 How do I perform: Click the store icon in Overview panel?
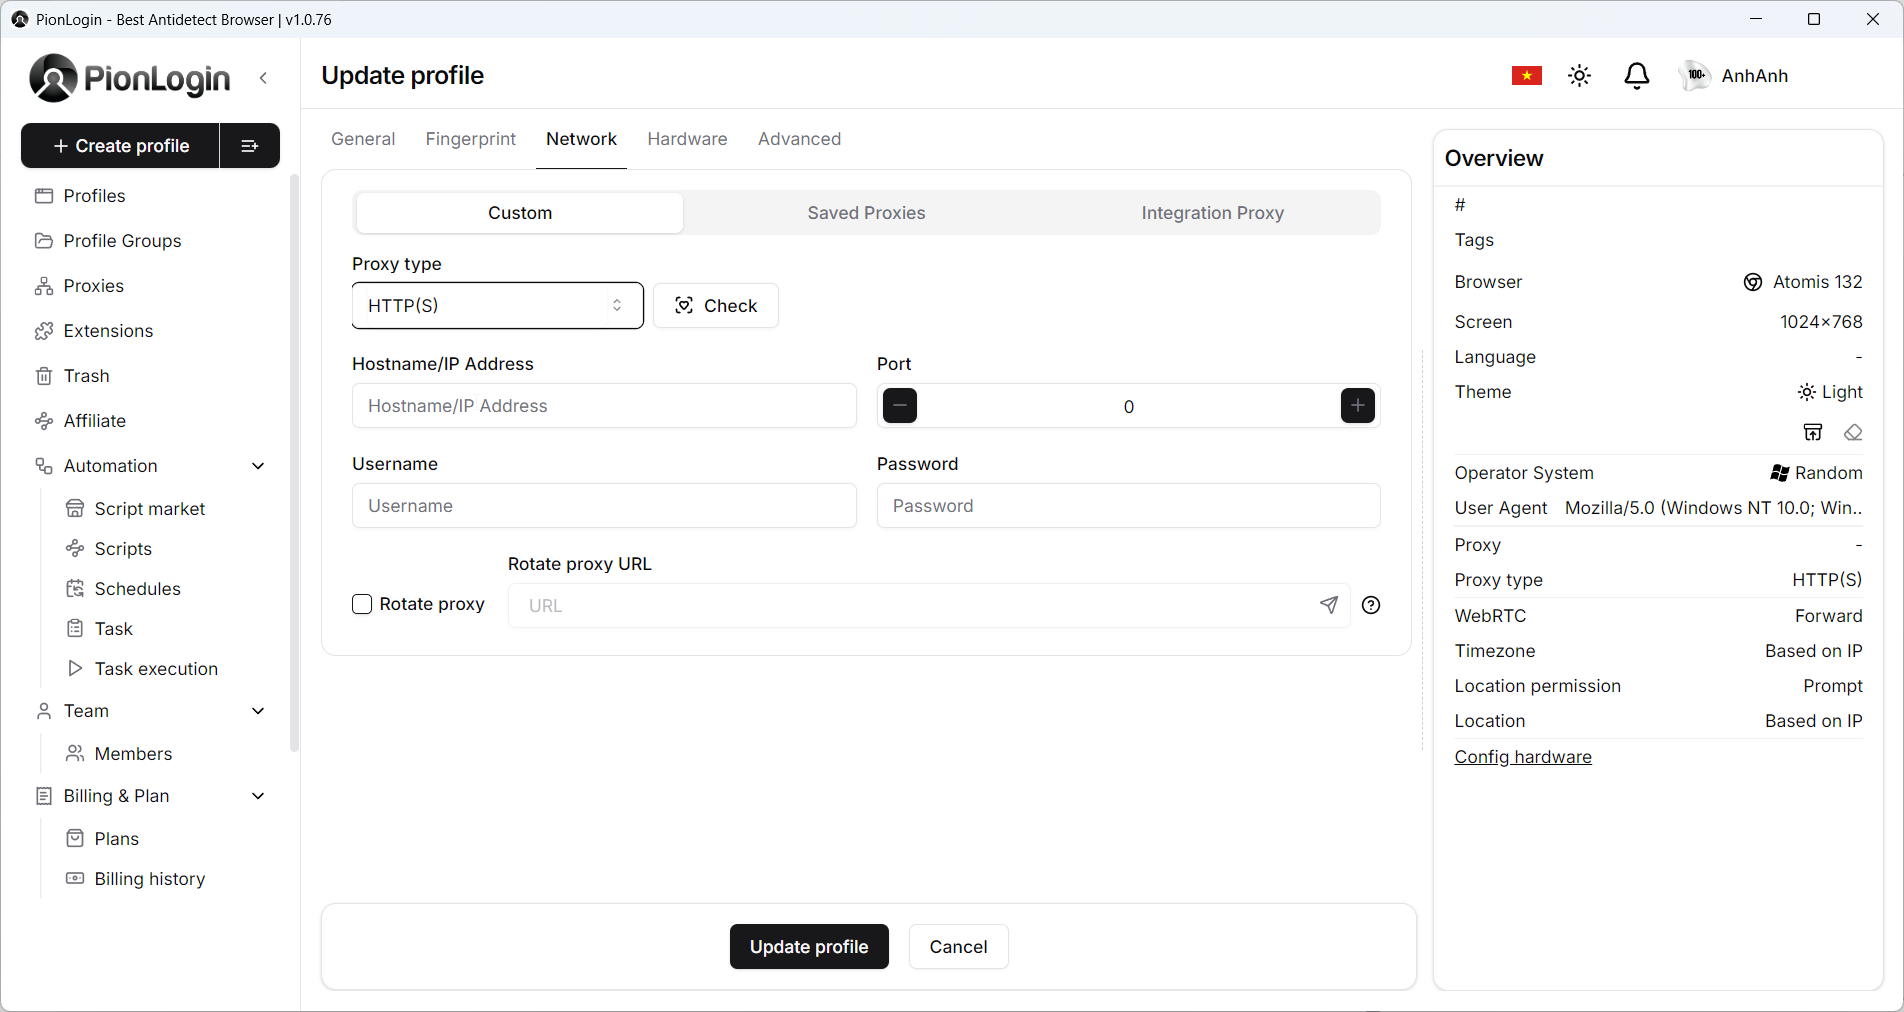coord(1813,432)
